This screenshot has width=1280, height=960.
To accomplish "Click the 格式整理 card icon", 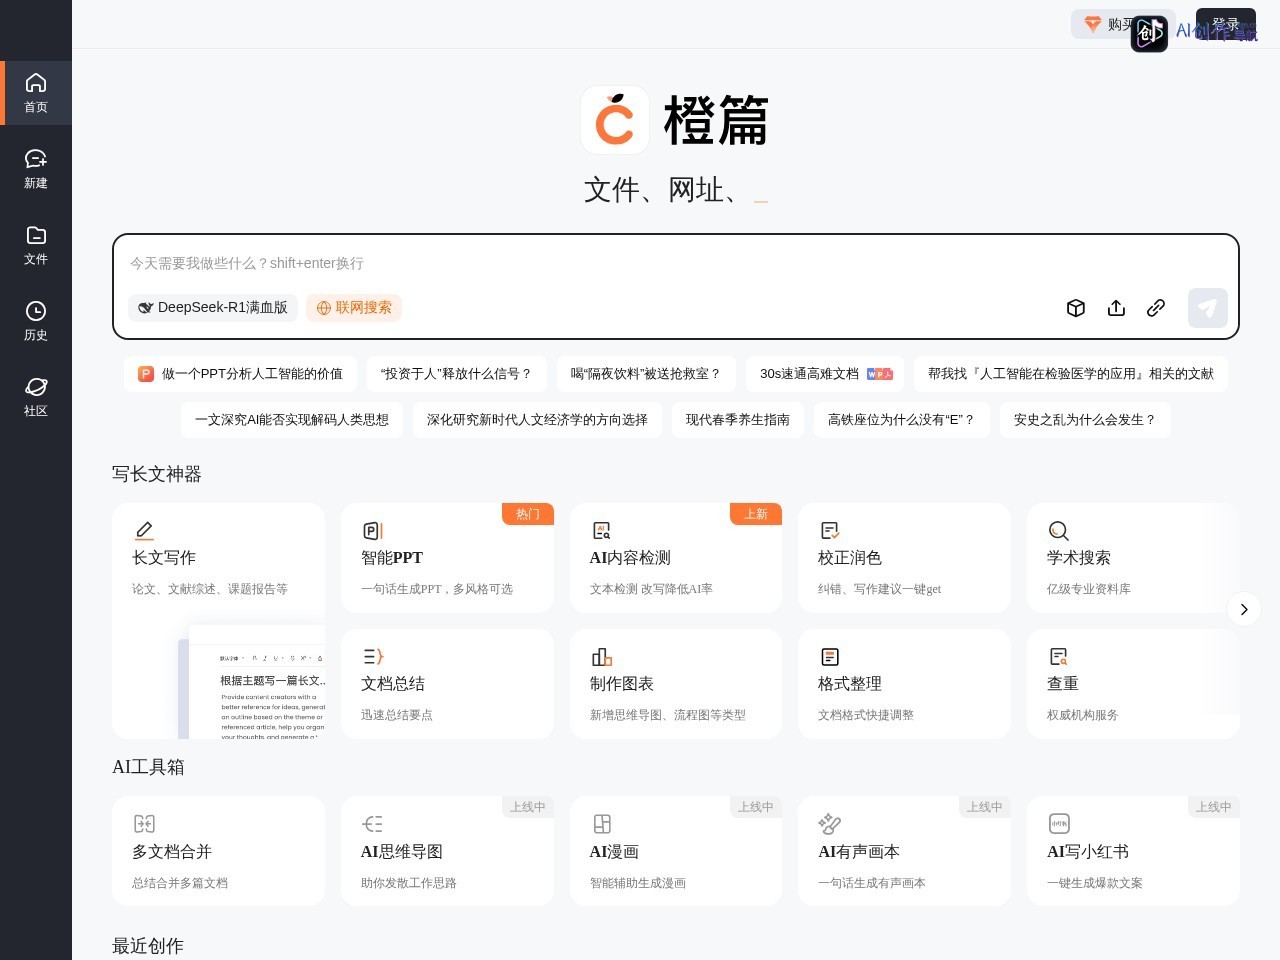I will [x=830, y=657].
